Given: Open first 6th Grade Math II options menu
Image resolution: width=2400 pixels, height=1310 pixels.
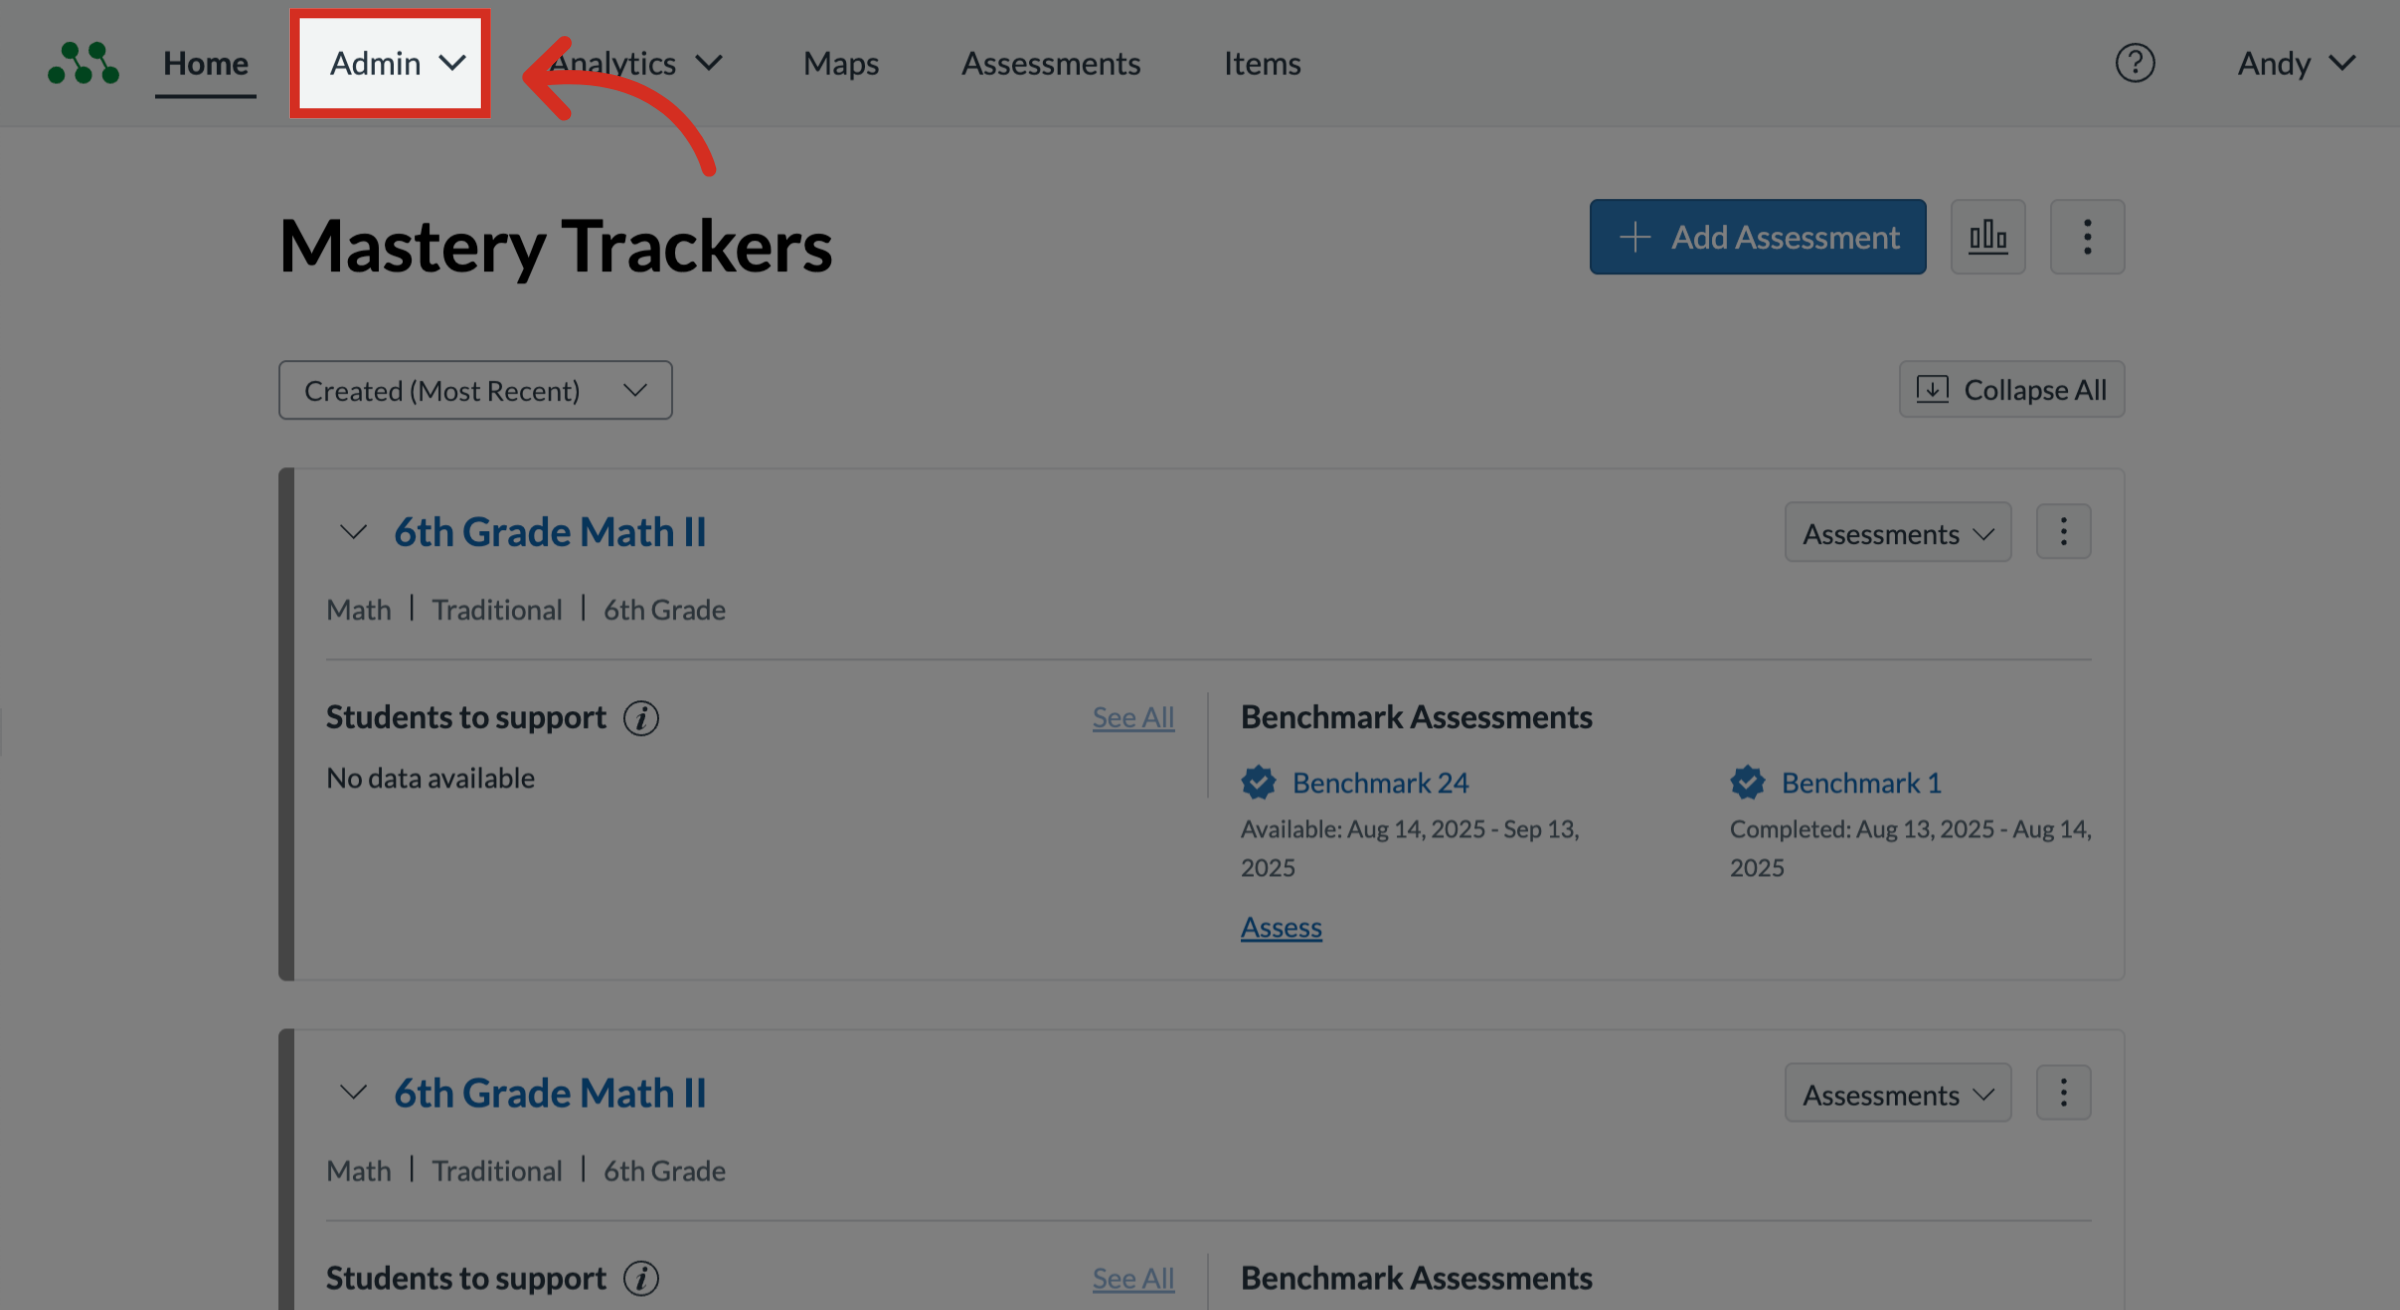Looking at the screenshot, I should tap(2063, 532).
